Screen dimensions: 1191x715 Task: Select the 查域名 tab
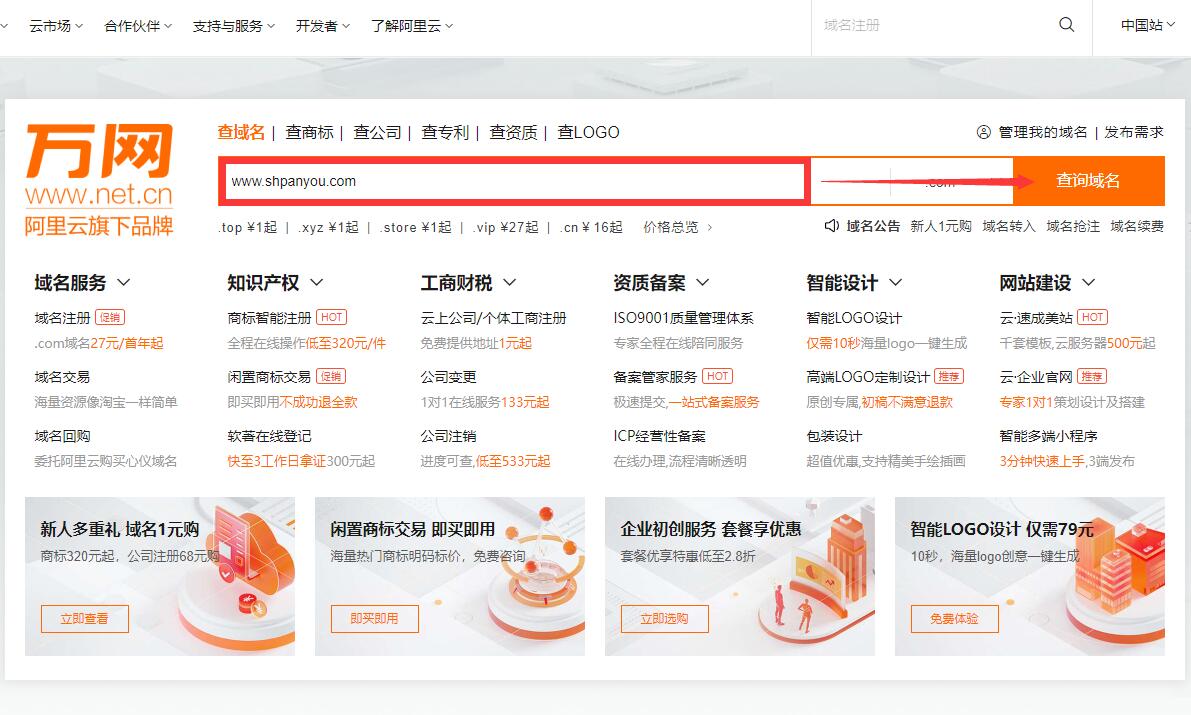click(x=241, y=132)
